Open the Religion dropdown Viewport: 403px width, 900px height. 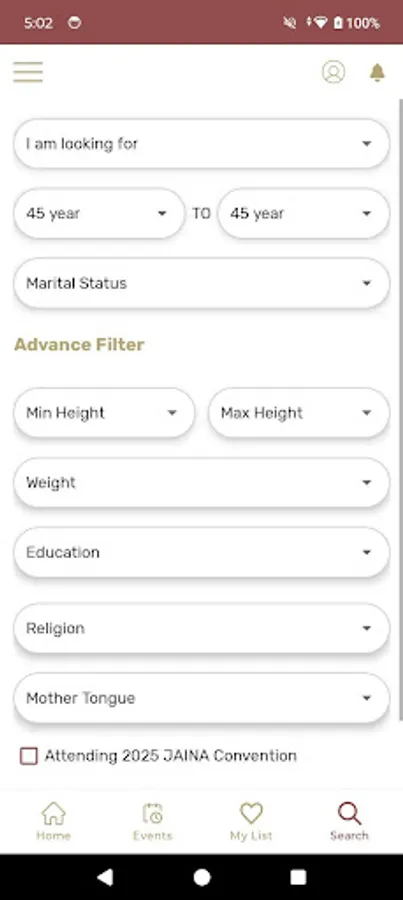point(202,628)
